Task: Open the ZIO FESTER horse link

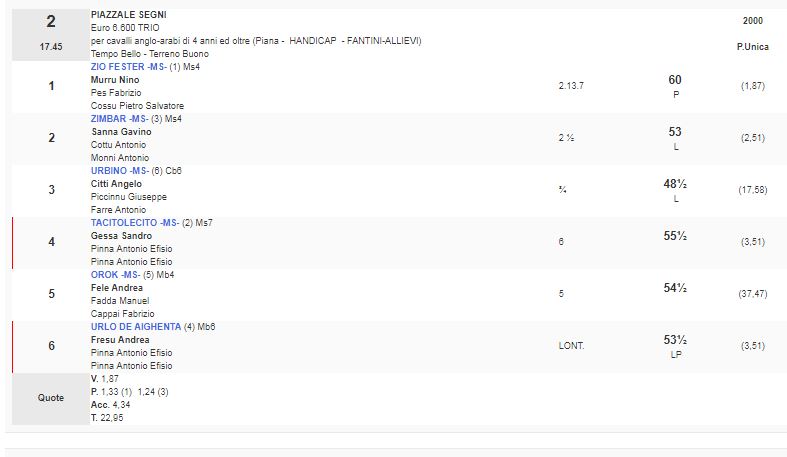Action: [x=119, y=67]
